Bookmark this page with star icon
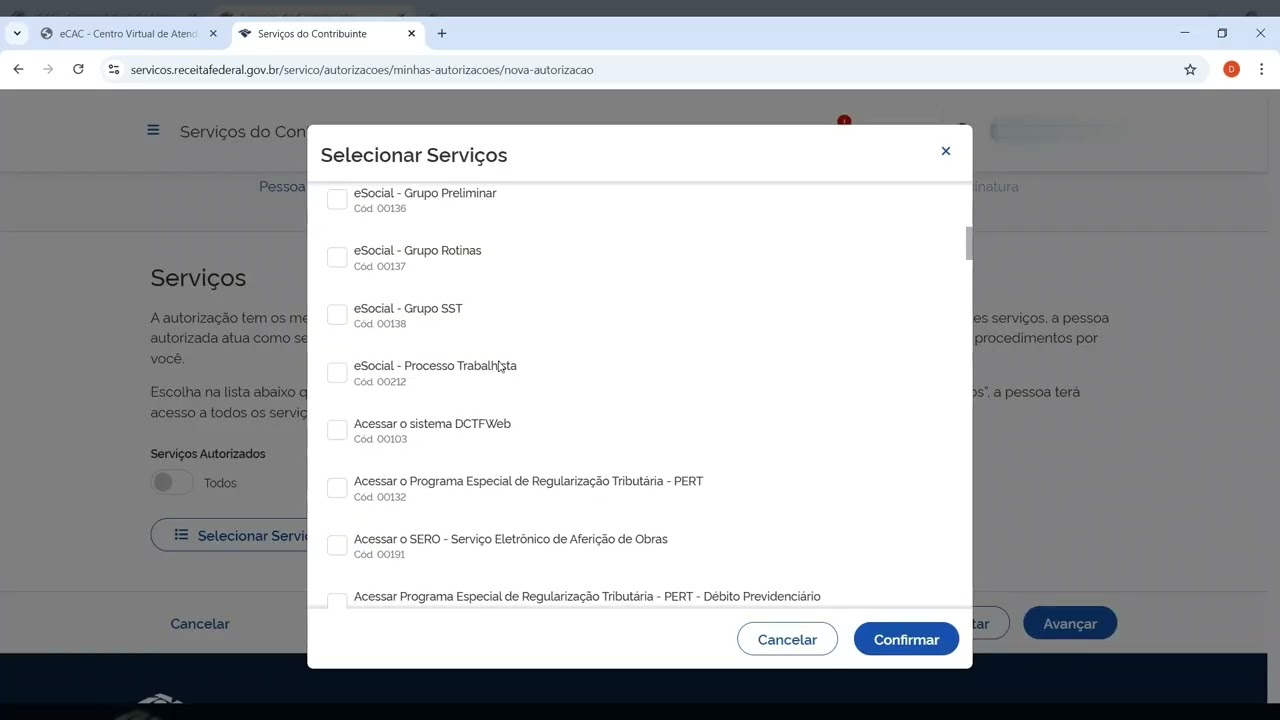Screen dimensions: 1280x720 [x=1190, y=70]
